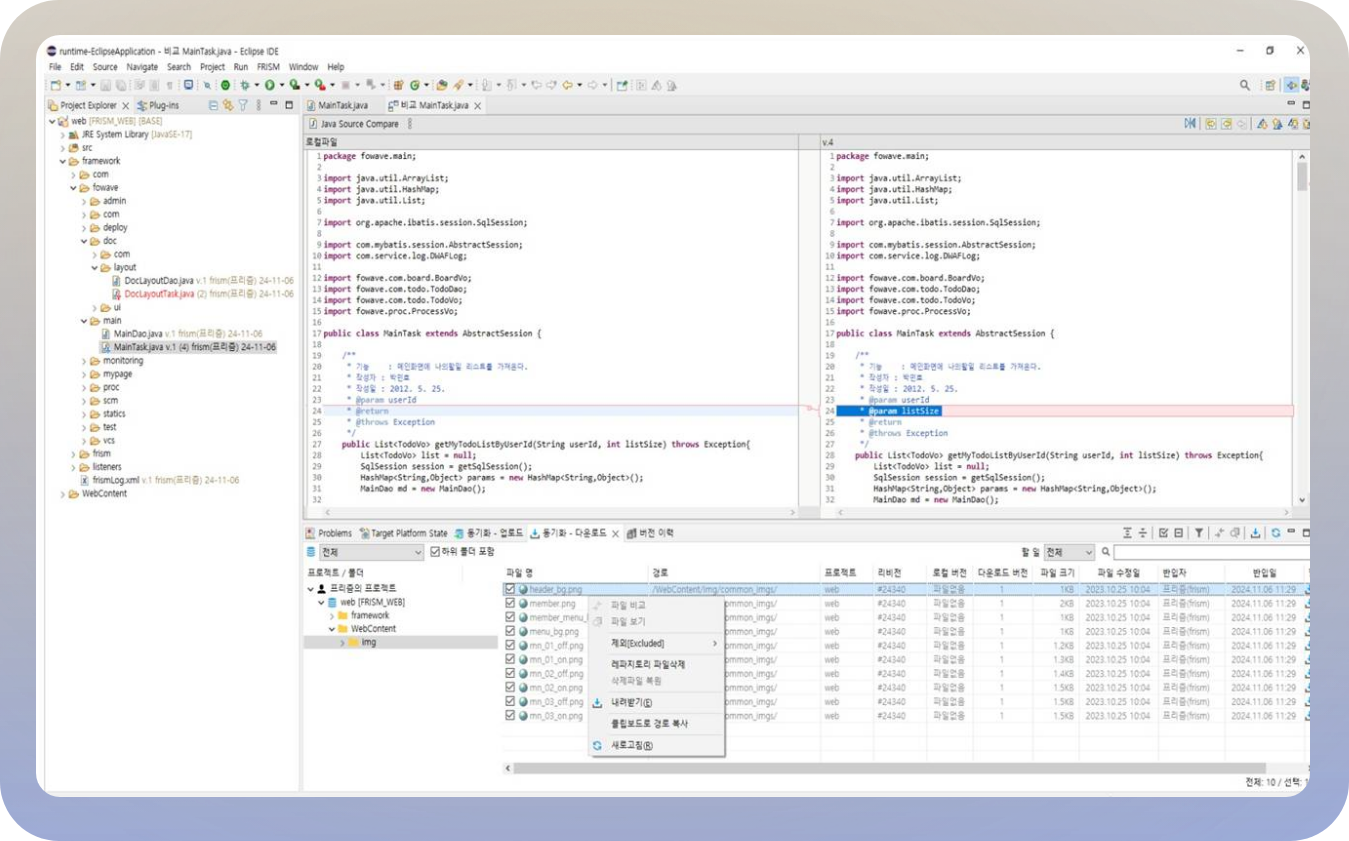Expand the img folder in sync tree

click(x=342, y=643)
